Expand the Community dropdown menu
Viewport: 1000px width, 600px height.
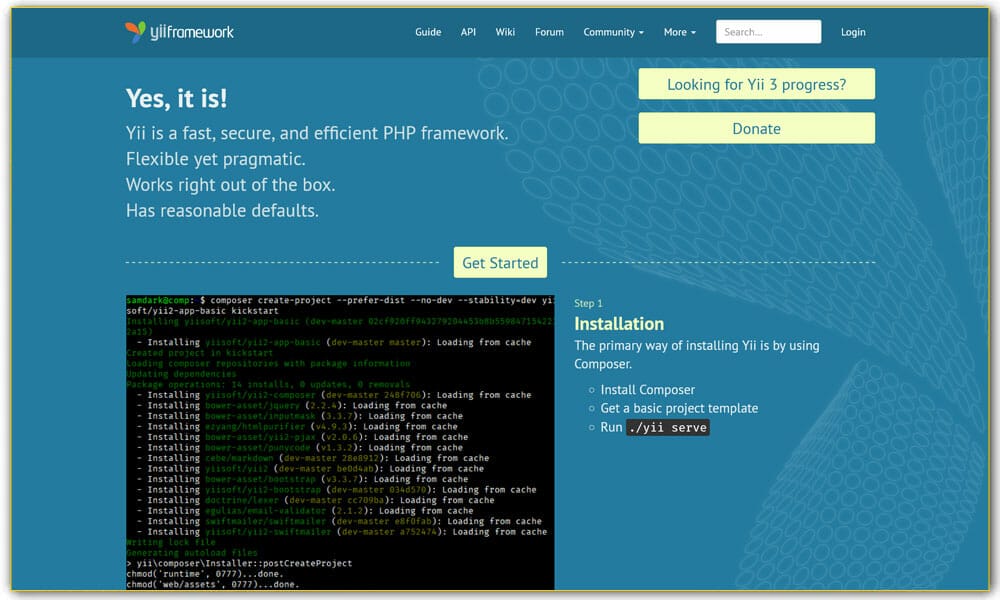pyautogui.click(x=614, y=32)
